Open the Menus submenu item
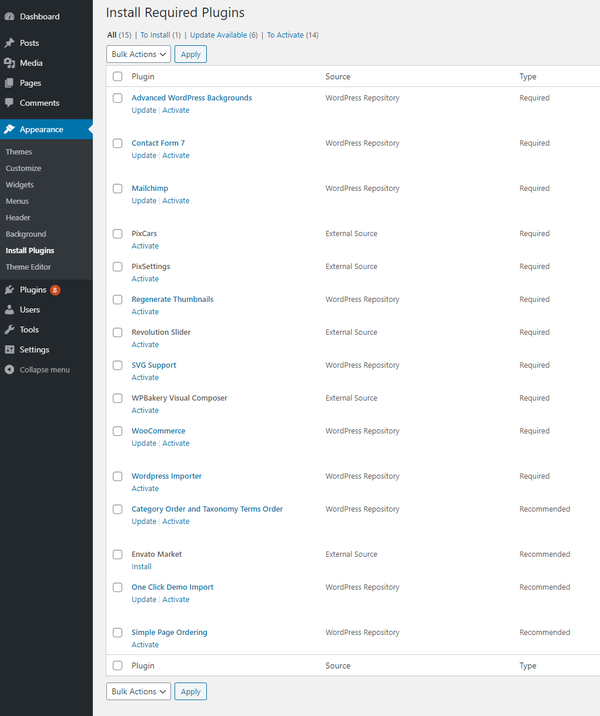The width and height of the screenshot is (600, 716). [x=17, y=201]
